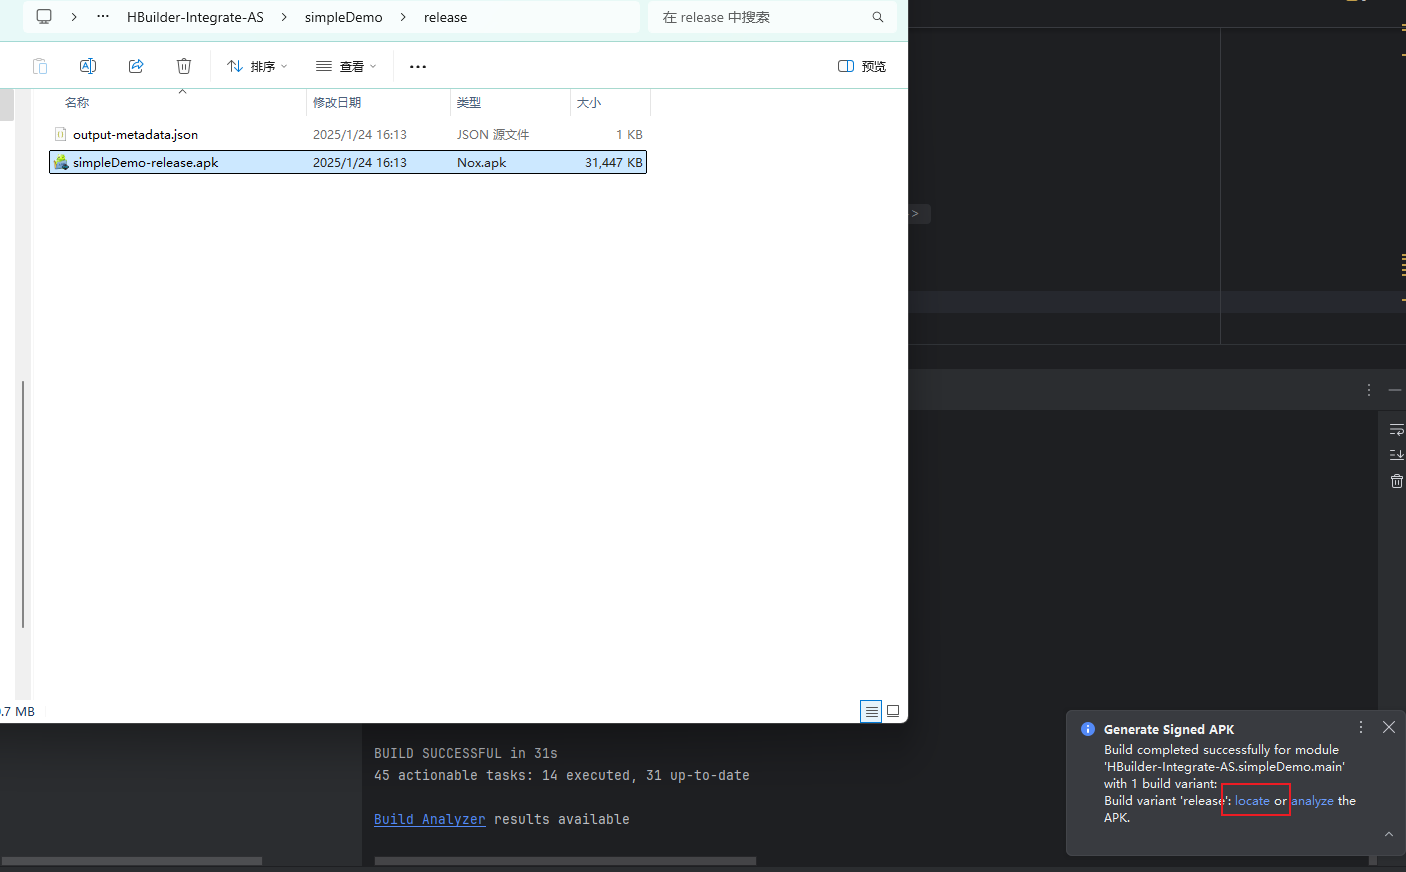Viewport: 1406px width, 872px height.
Task: Close the Generate Signed APK notification
Action: (1389, 727)
